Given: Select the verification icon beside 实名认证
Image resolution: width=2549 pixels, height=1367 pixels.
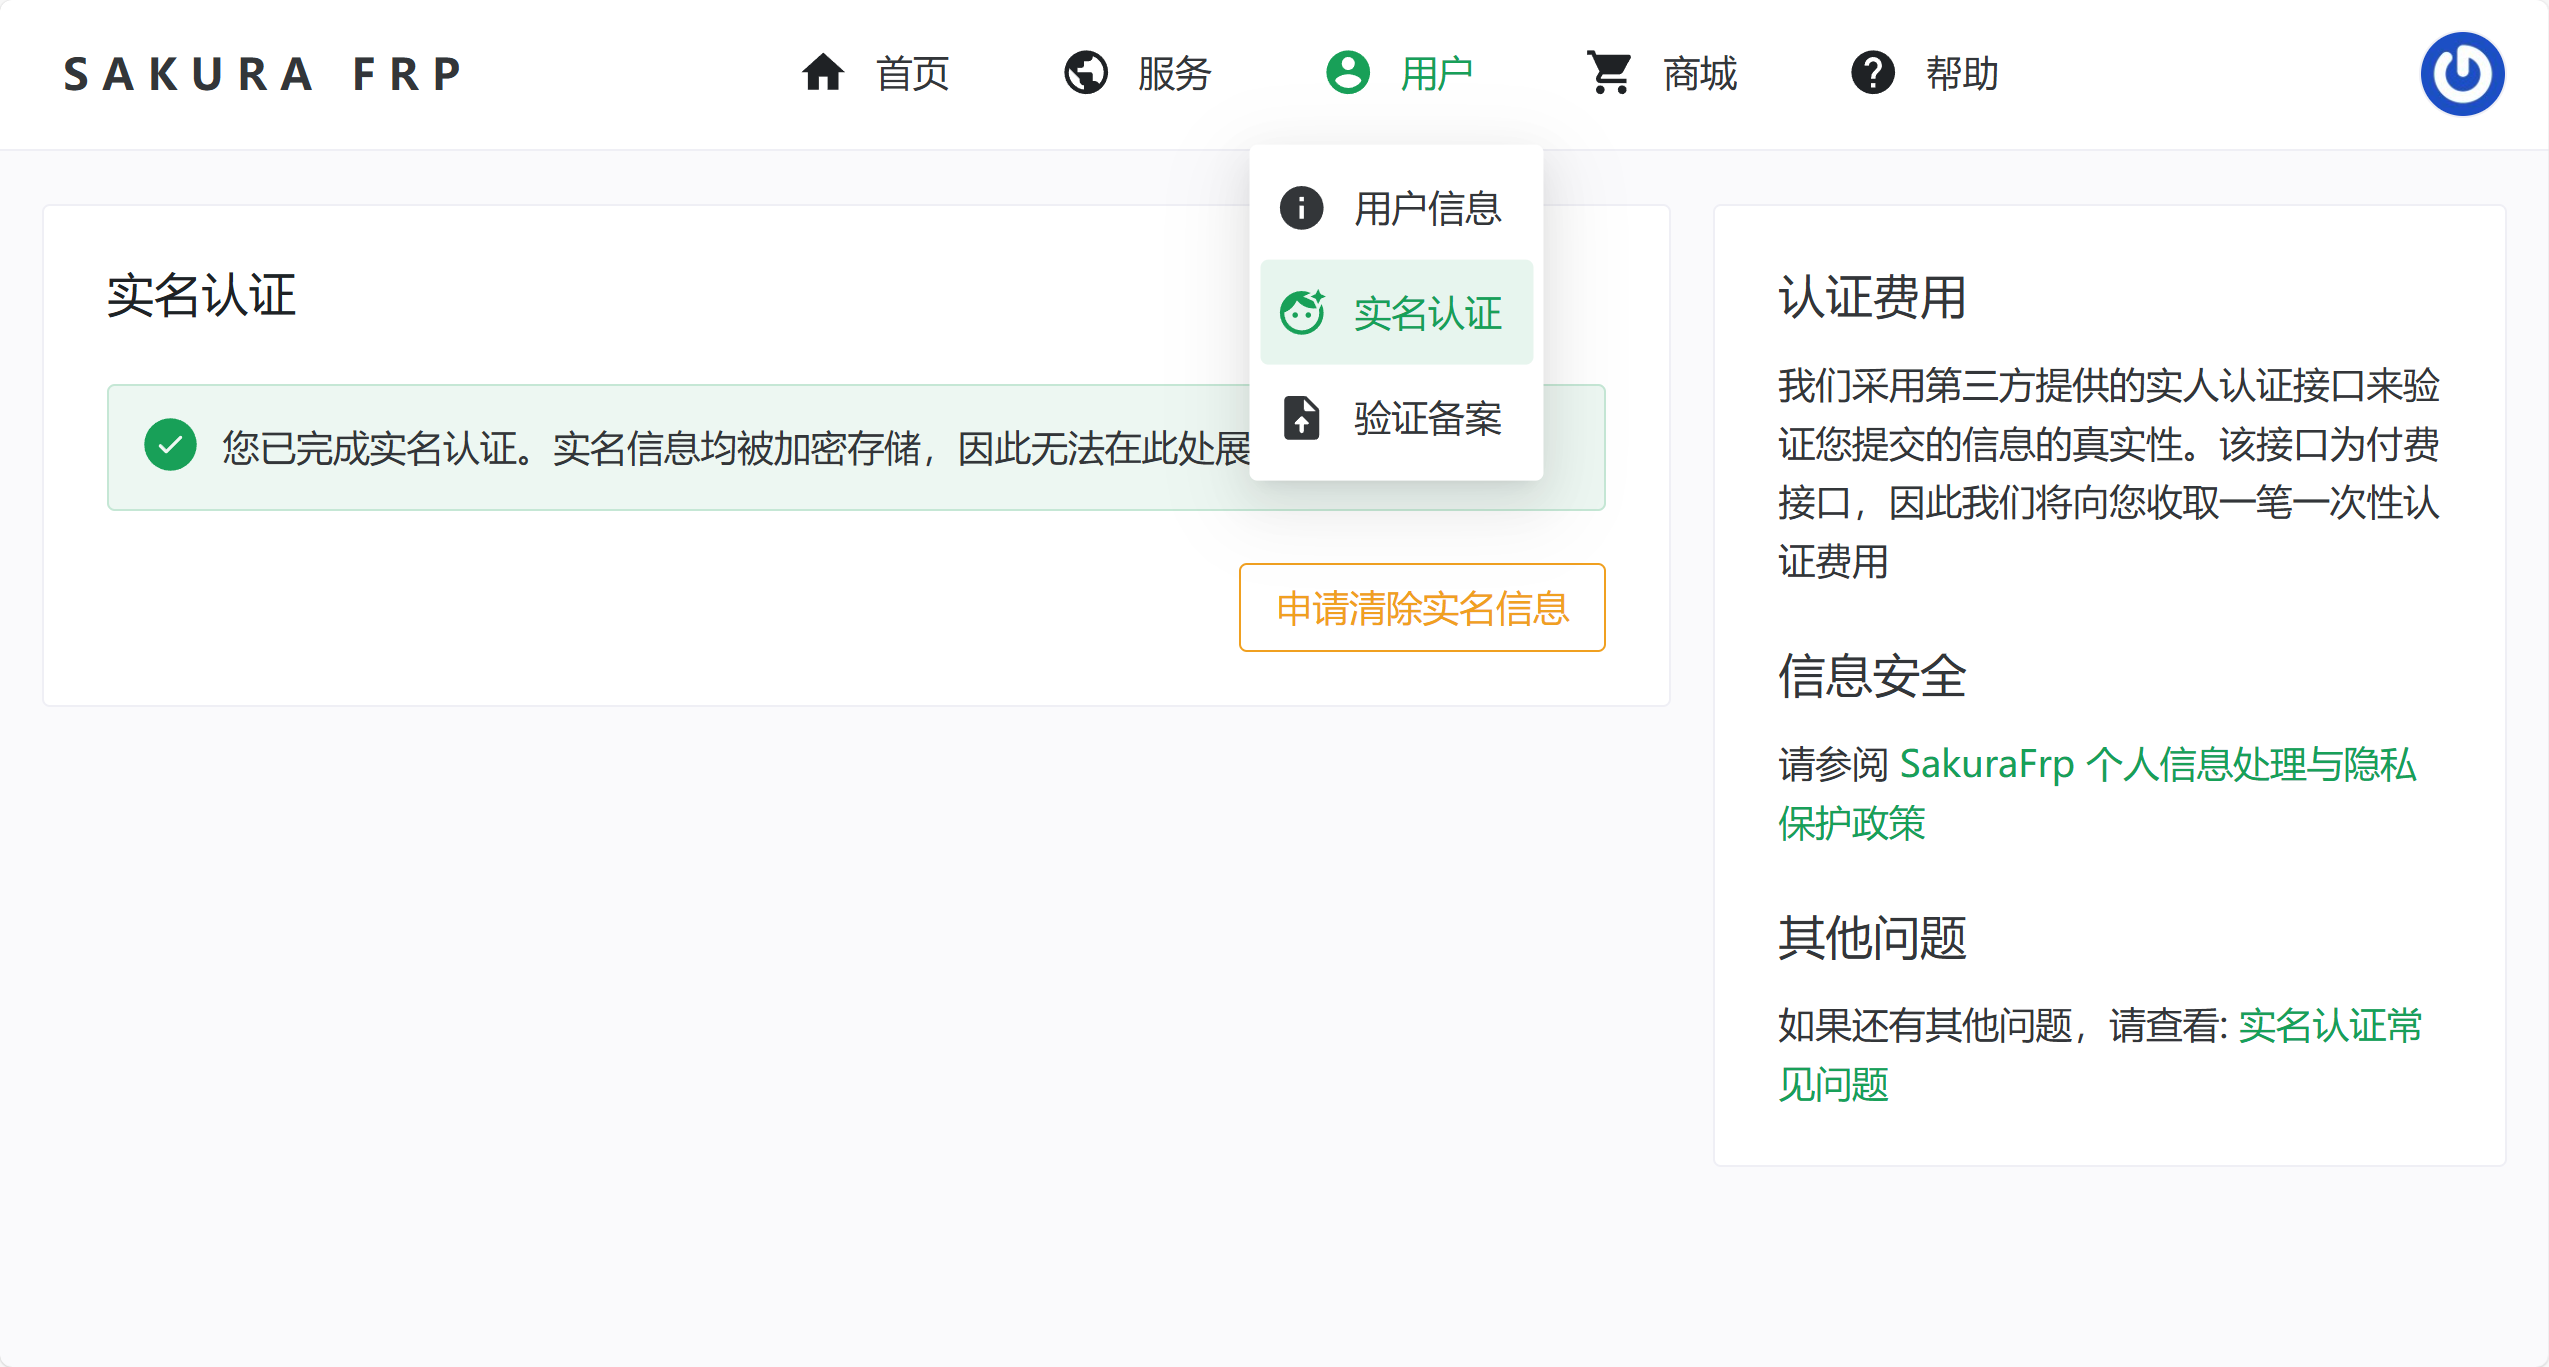Looking at the screenshot, I should point(1303,313).
